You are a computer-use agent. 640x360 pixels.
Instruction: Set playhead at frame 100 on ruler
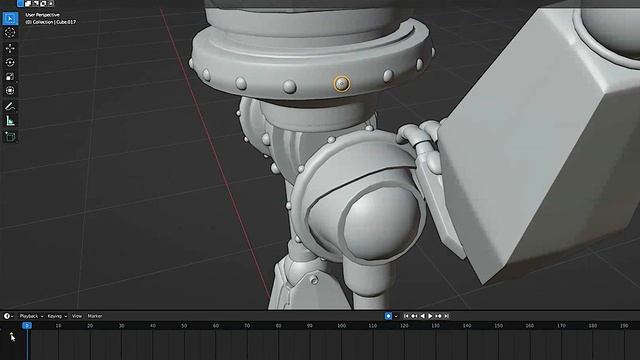coord(341,326)
